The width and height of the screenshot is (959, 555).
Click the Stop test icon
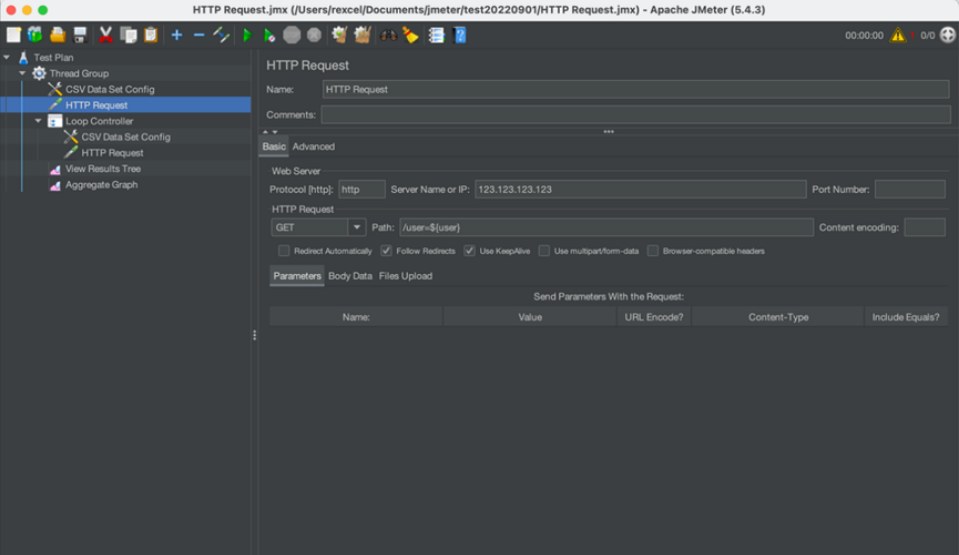292,35
